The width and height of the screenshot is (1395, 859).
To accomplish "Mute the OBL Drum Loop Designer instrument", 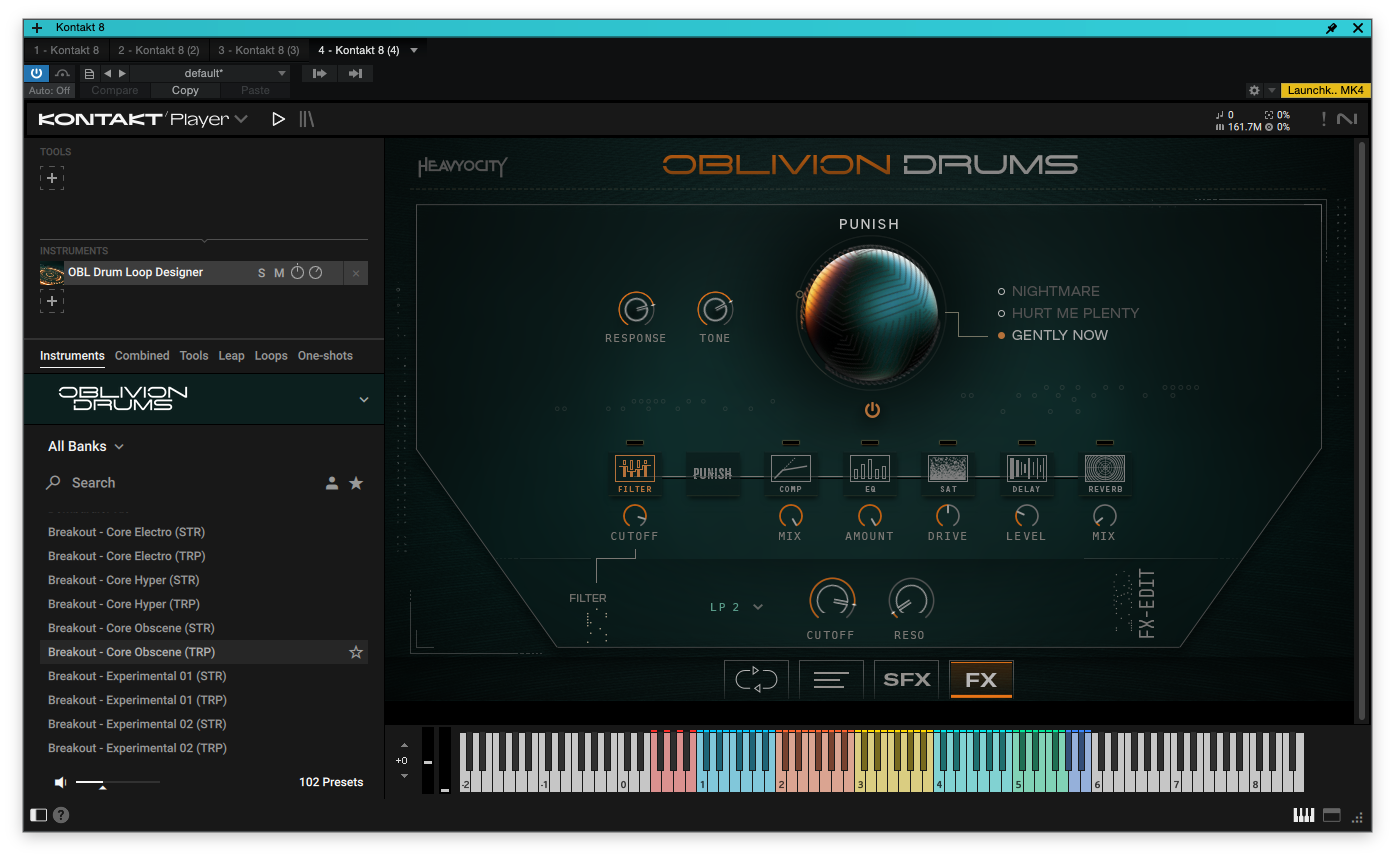I will coord(279,273).
